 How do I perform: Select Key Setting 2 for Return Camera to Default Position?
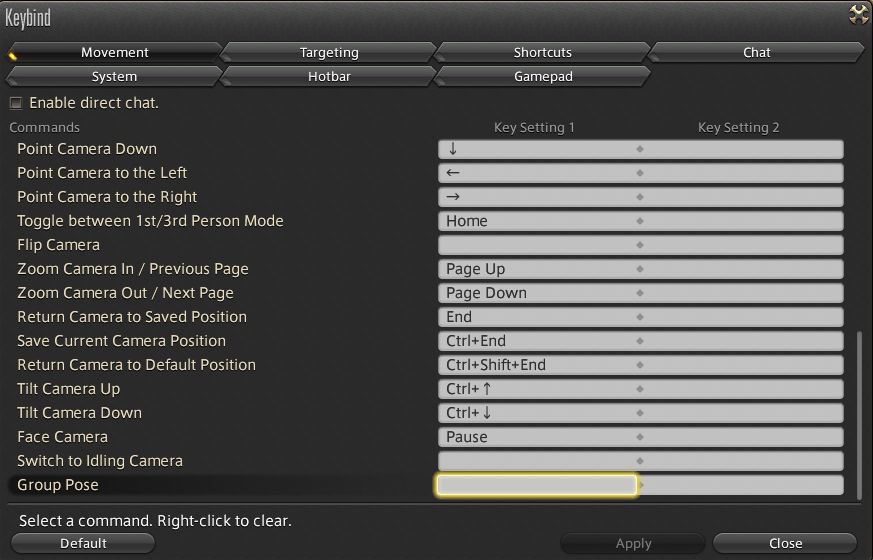(742, 365)
